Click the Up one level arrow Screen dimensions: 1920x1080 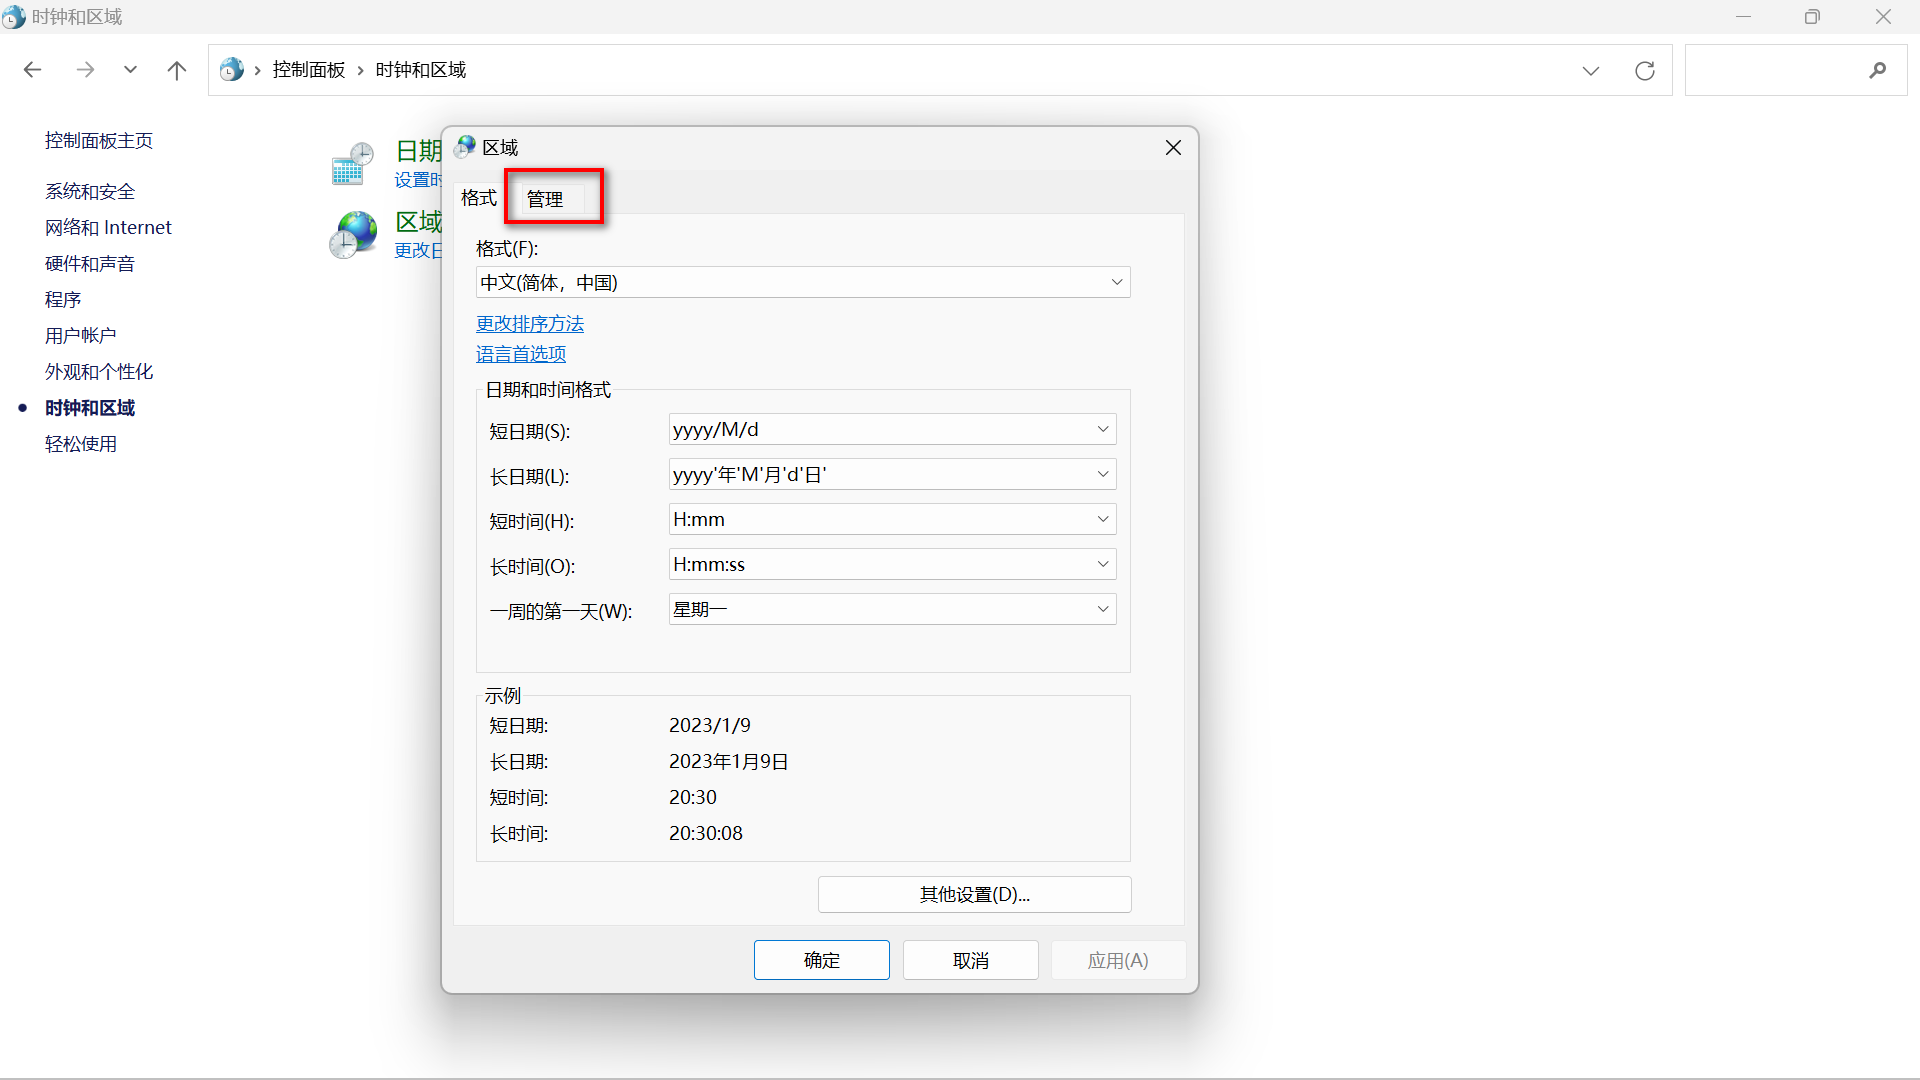(x=177, y=70)
